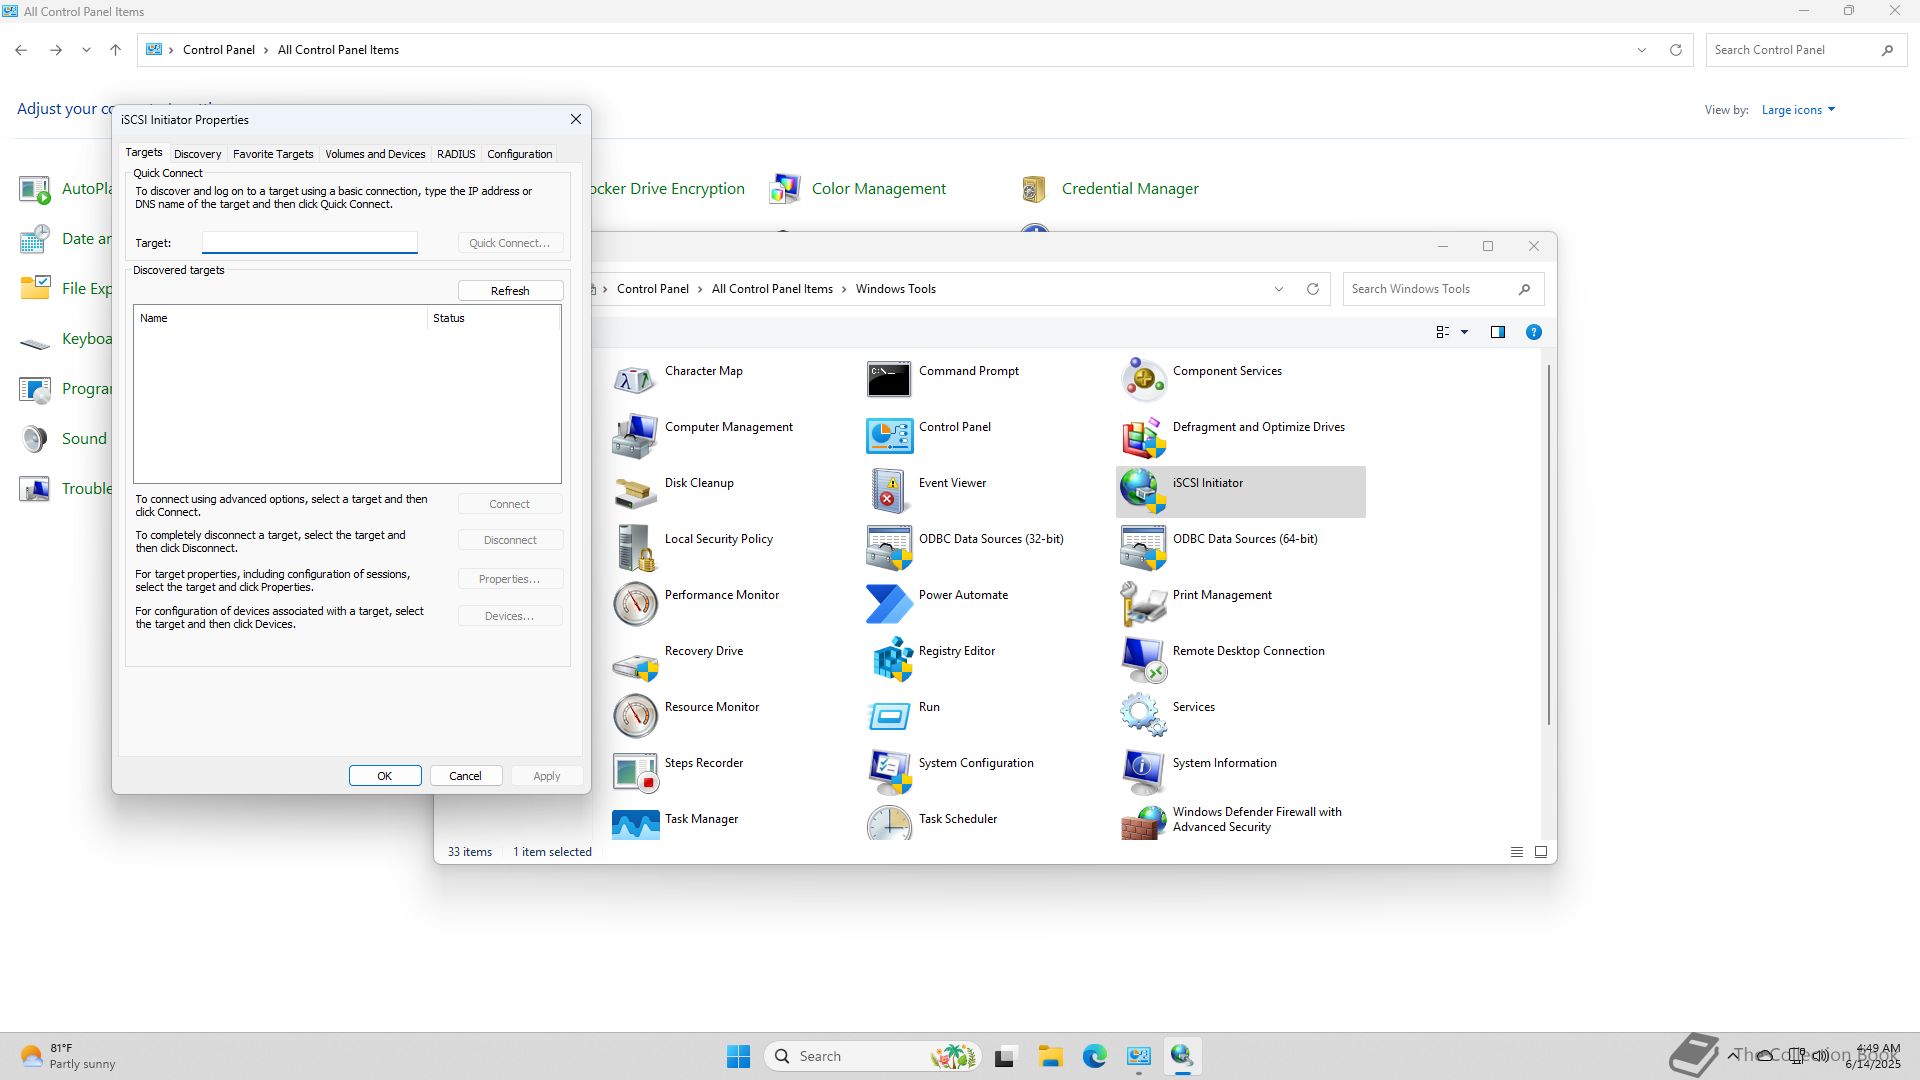Toggle the preview pane button

click(x=1497, y=332)
